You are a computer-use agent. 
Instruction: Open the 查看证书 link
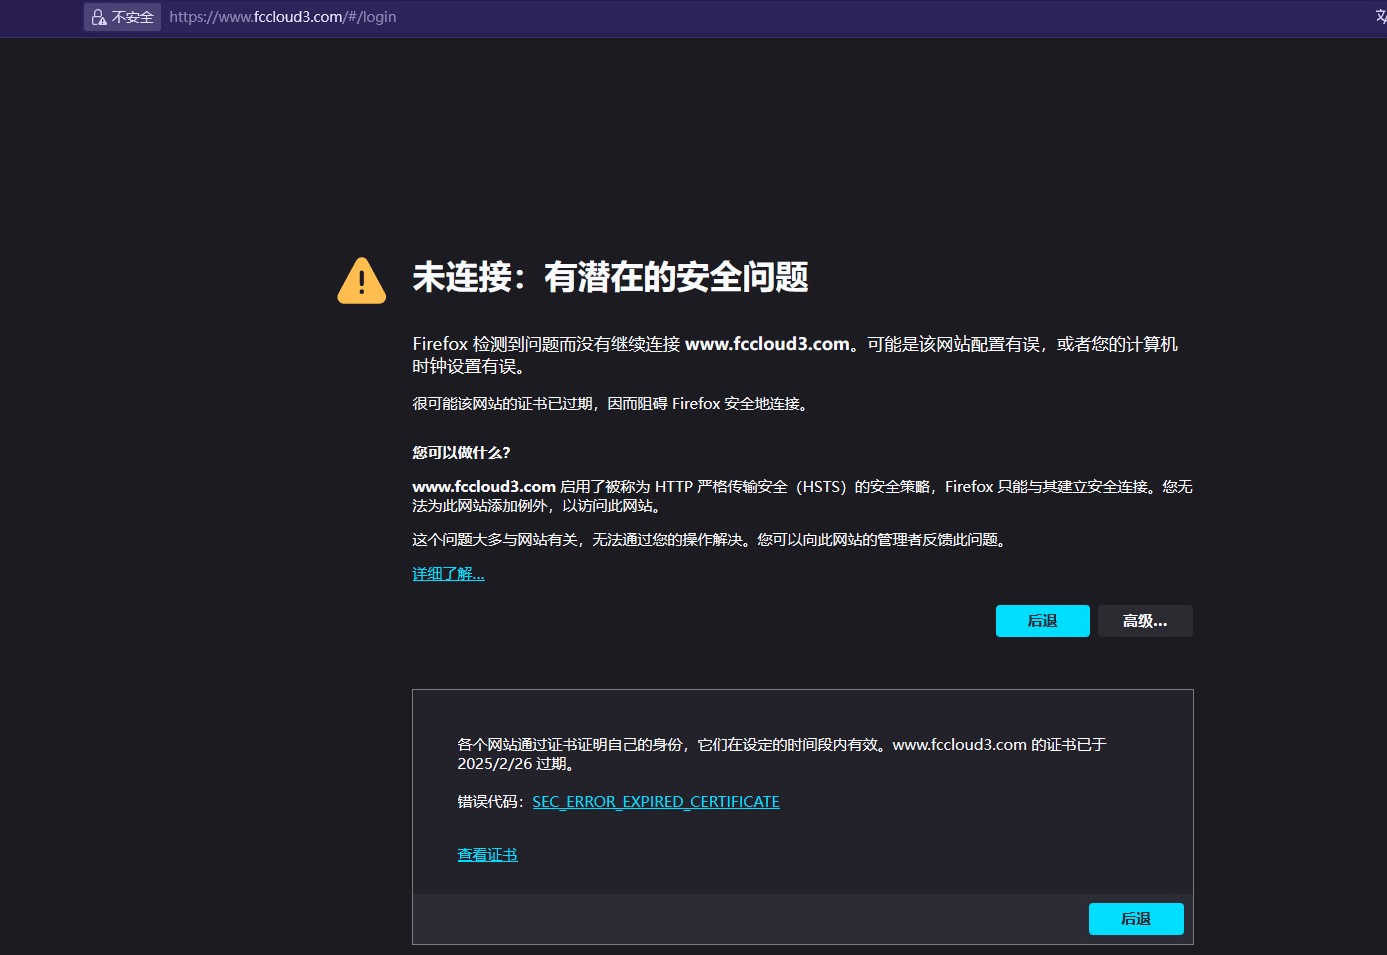[x=487, y=855]
